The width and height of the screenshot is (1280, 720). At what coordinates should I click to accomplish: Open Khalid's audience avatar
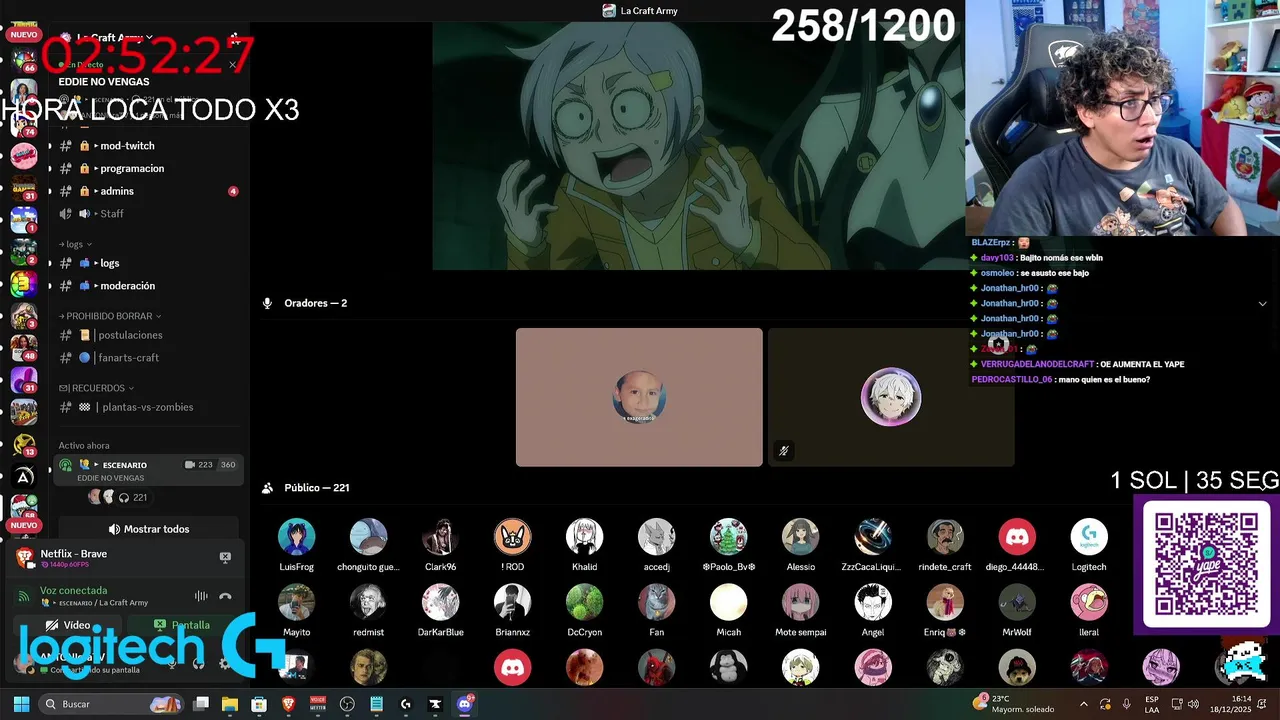pyautogui.click(x=584, y=537)
